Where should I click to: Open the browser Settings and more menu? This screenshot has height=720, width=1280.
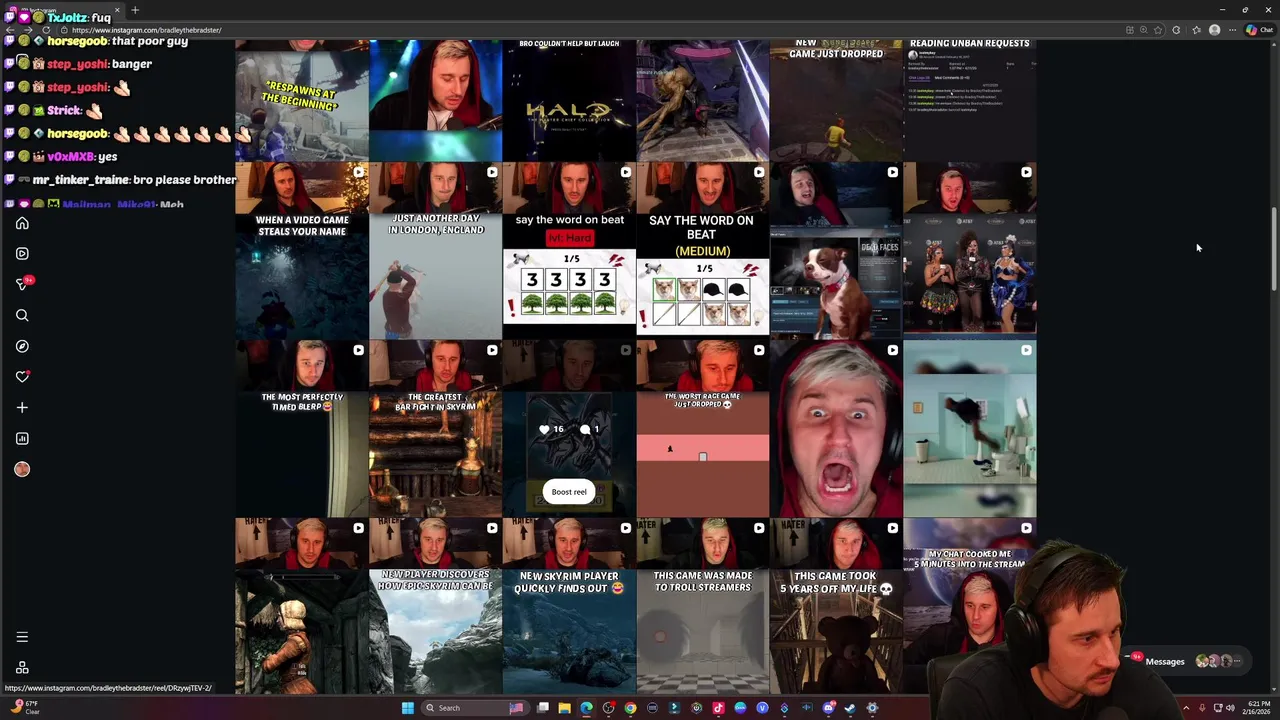click(1232, 30)
